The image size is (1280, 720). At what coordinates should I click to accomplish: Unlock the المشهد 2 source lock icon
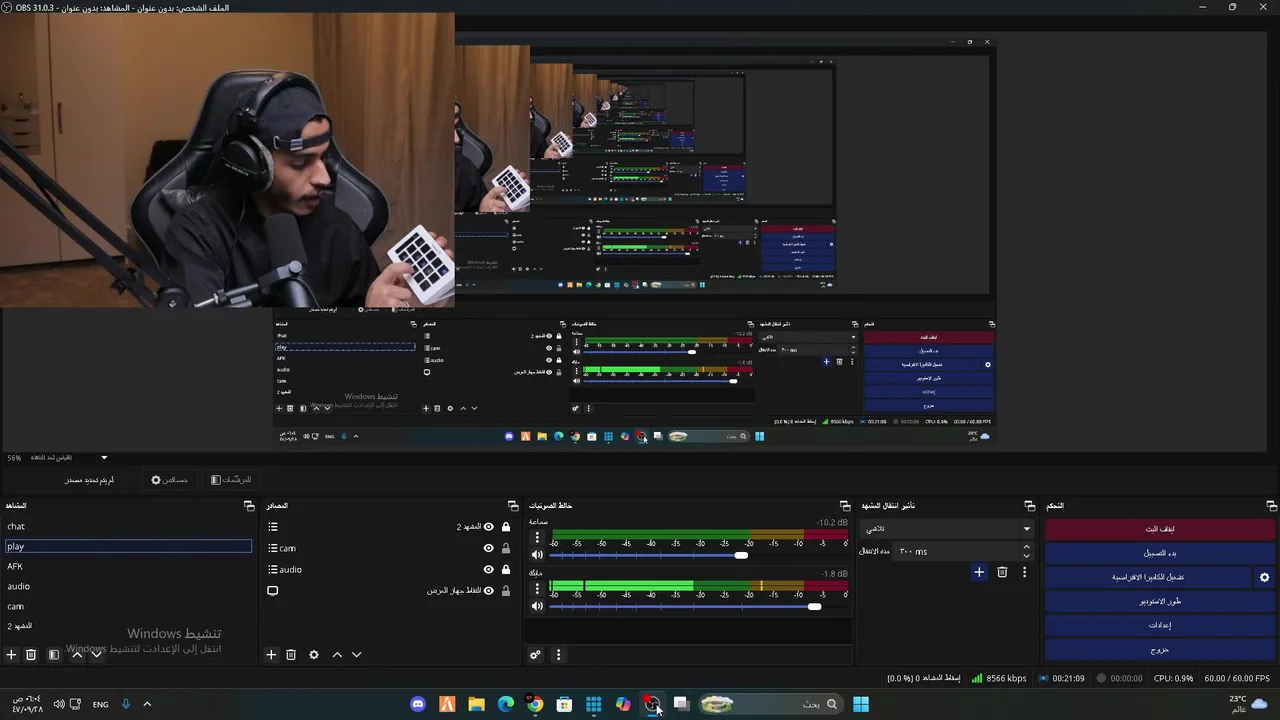506,527
